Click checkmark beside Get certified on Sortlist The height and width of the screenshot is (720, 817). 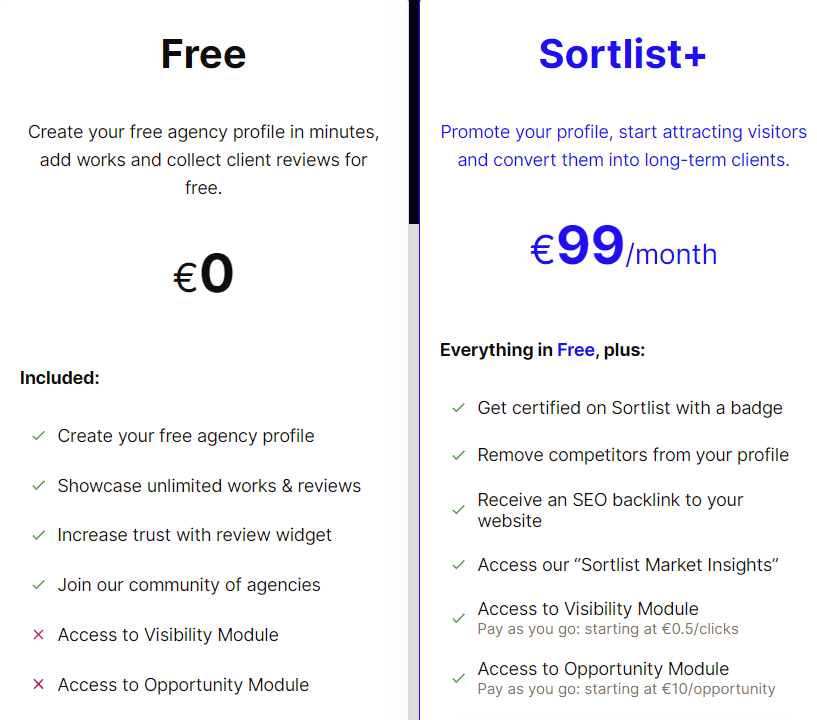click(x=459, y=408)
